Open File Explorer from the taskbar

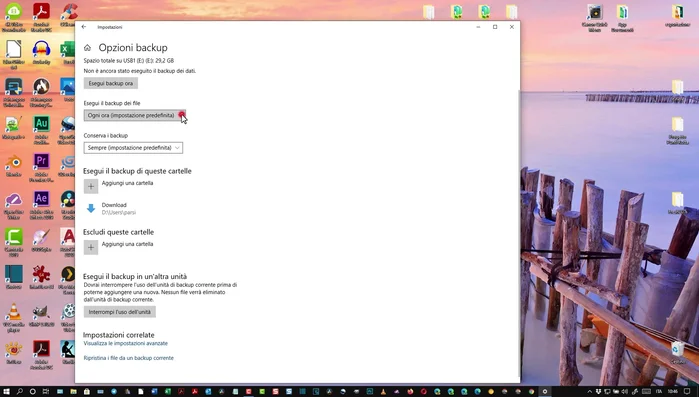[x=73, y=392]
